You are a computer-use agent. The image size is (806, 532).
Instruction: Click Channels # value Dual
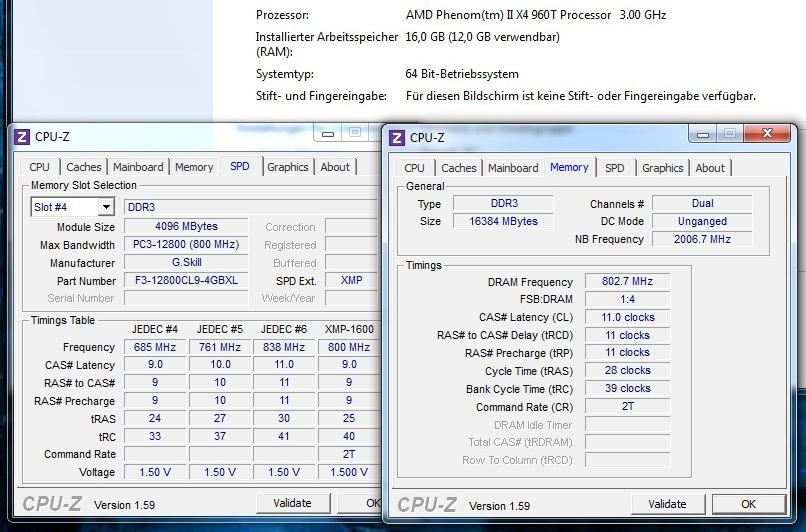pyautogui.click(x=702, y=204)
